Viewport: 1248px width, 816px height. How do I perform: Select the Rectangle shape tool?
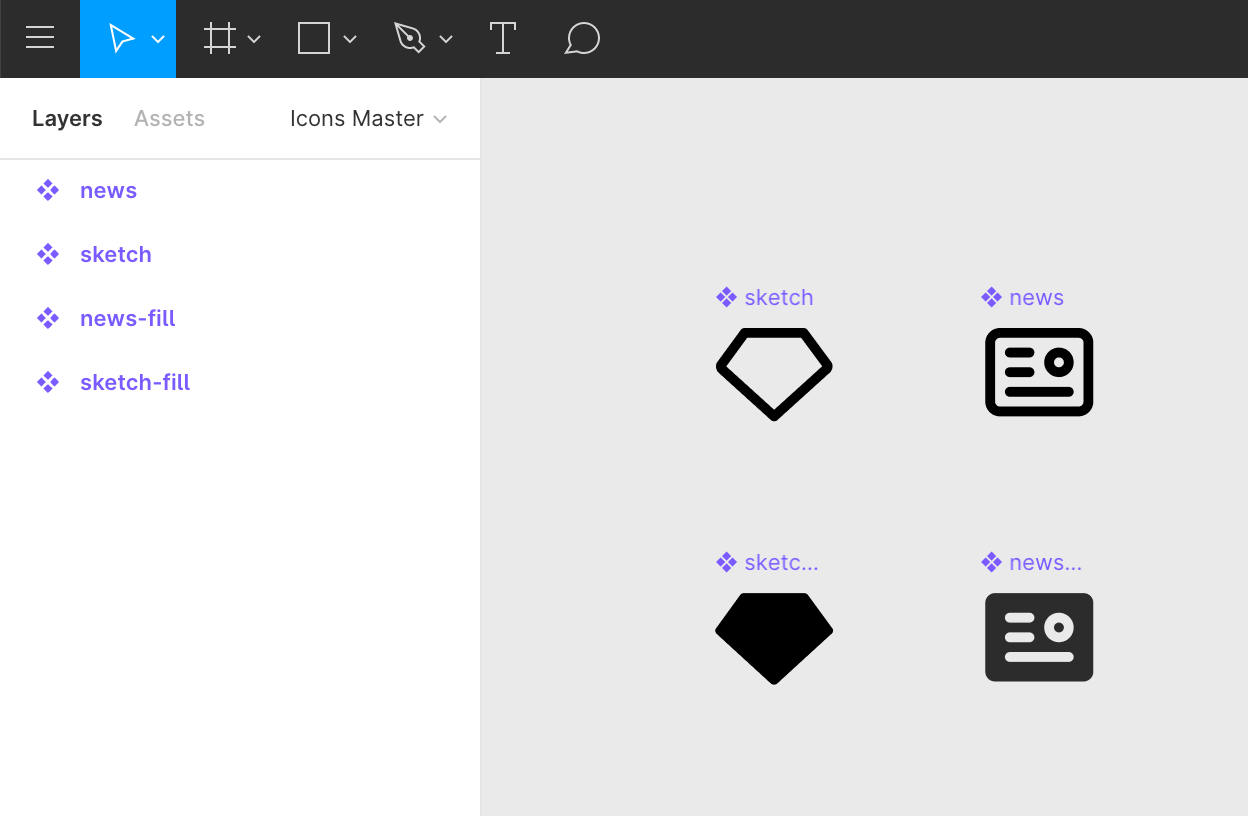pos(314,39)
